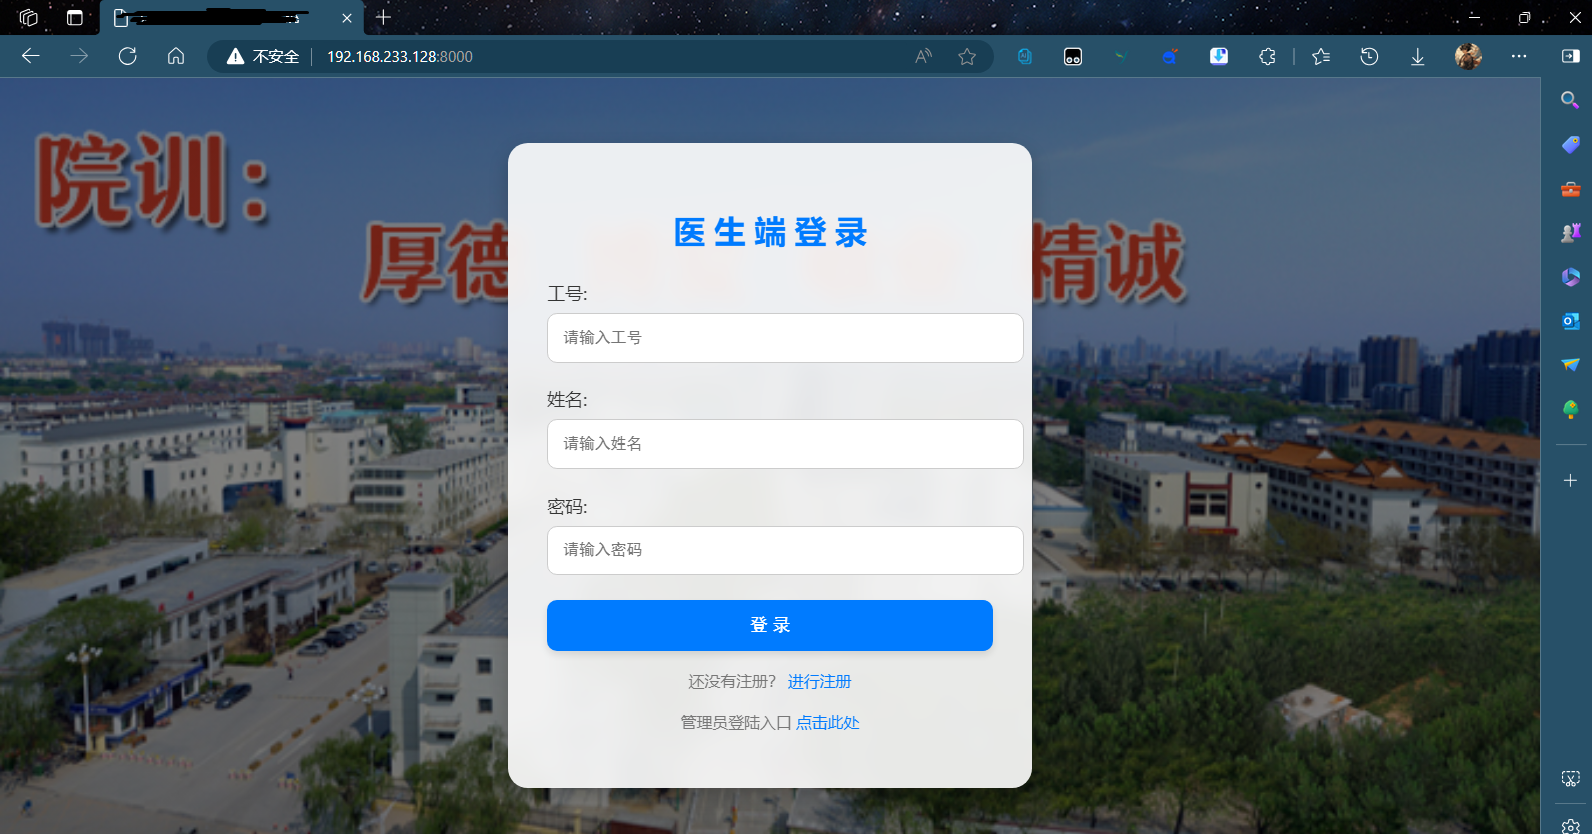This screenshot has height=834, width=1592.
Task: Open the browser settings and more menu
Action: click(1519, 57)
